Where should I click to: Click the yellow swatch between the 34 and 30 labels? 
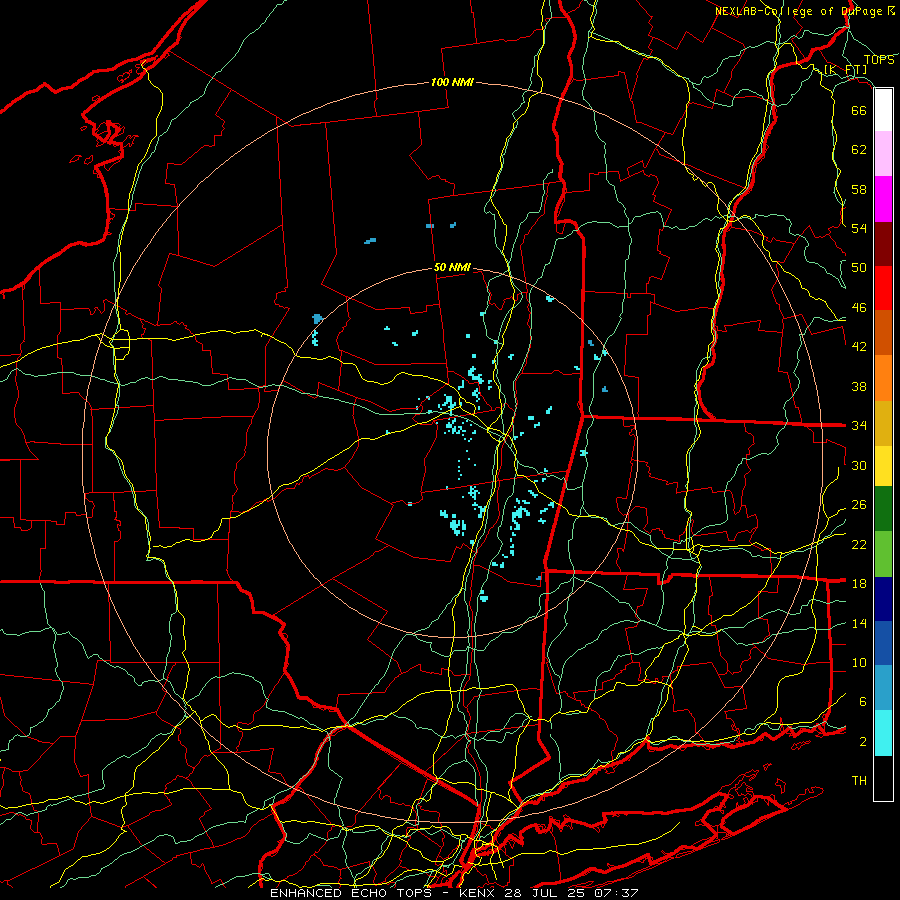(883, 466)
